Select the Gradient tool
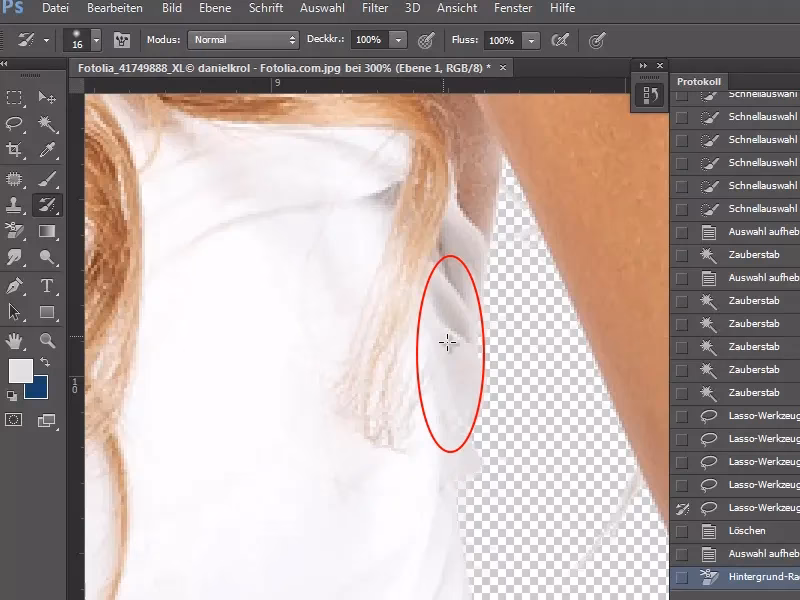 [45, 230]
